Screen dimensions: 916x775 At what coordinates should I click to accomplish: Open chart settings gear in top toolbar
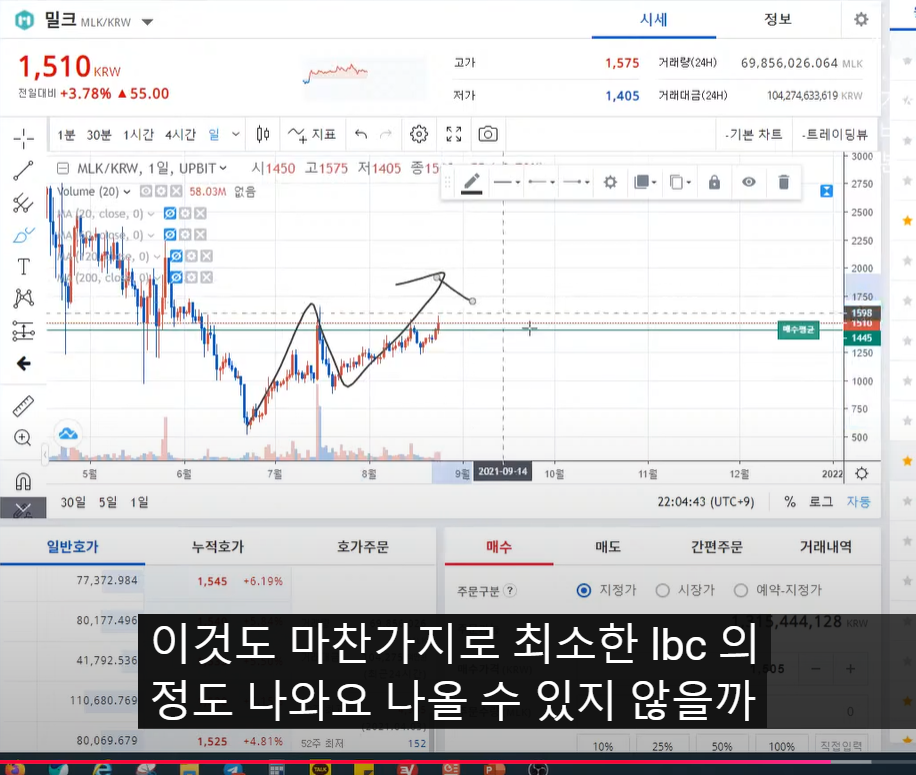pyautogui.click(x=419, y=134)
